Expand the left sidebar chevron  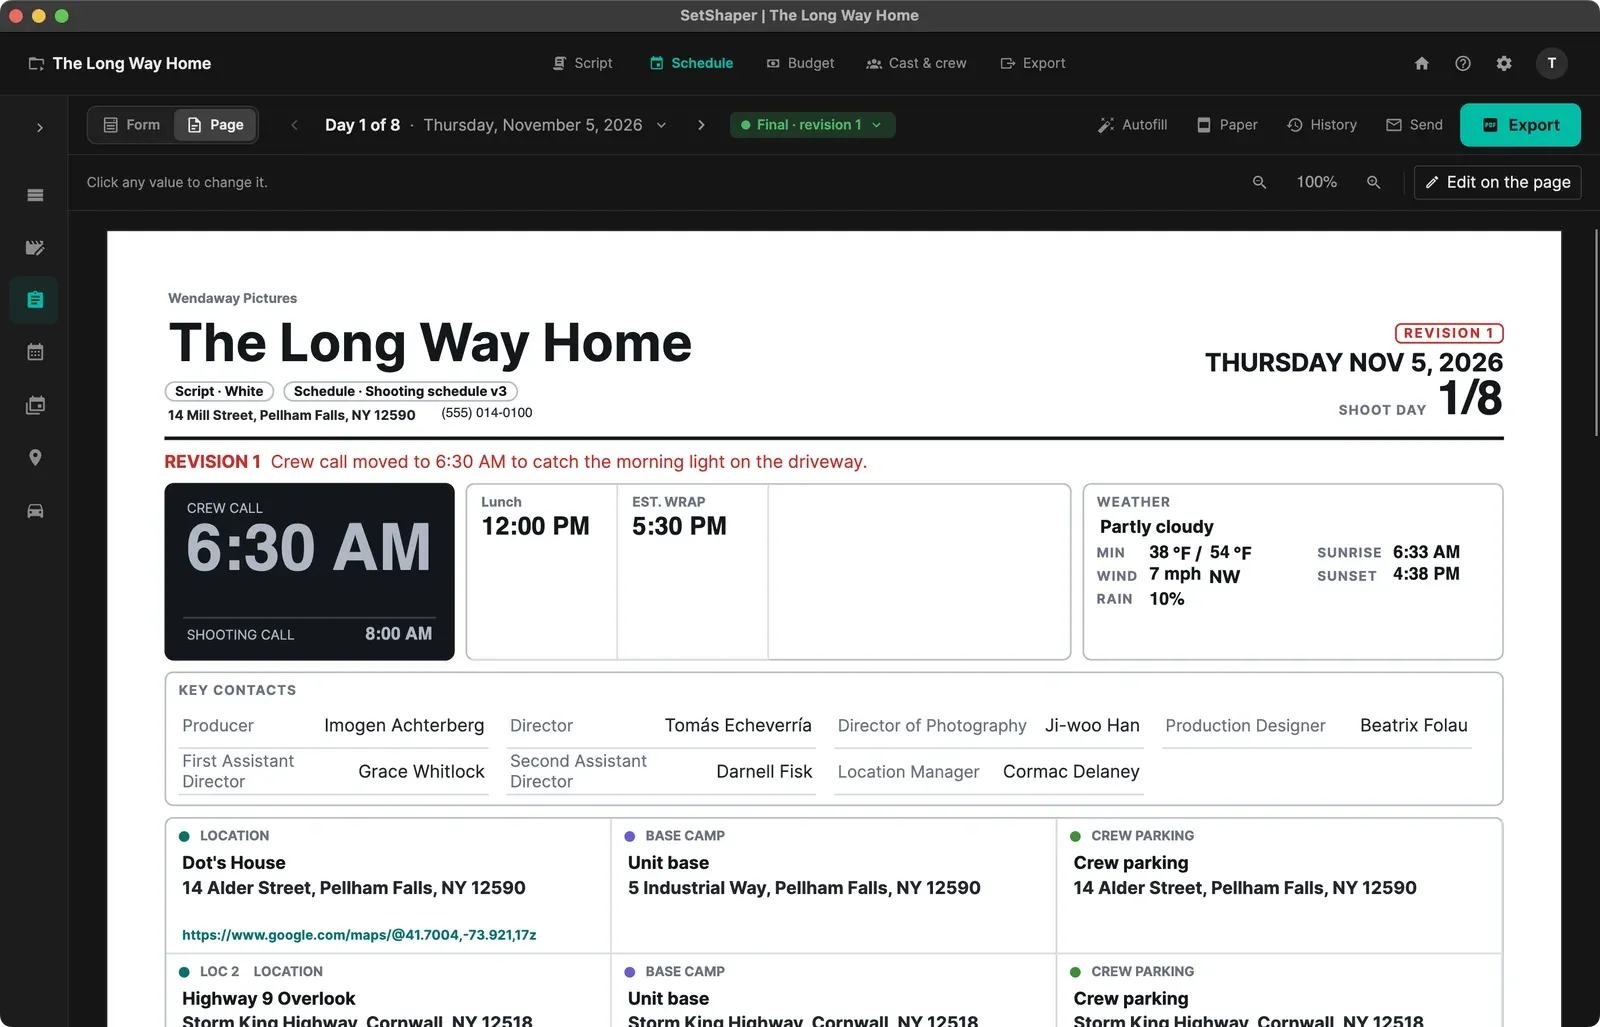pyautogui.click(x=39, y=127)
